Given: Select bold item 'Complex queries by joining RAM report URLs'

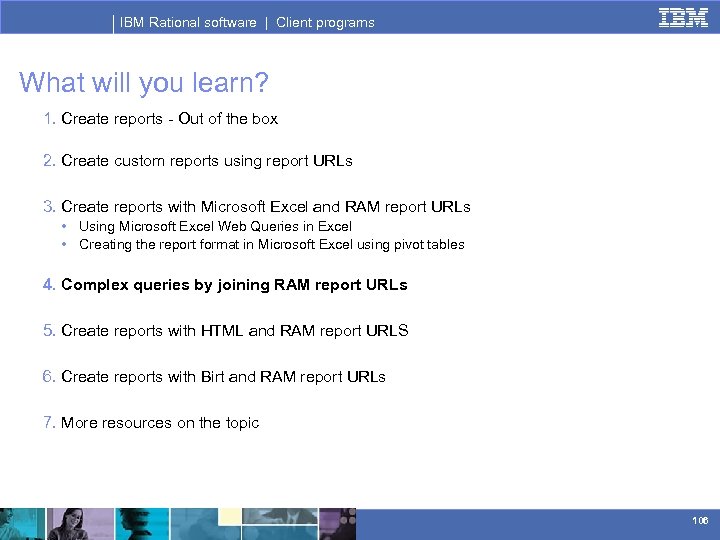Looking at the screenshot, I should [234, 285].
